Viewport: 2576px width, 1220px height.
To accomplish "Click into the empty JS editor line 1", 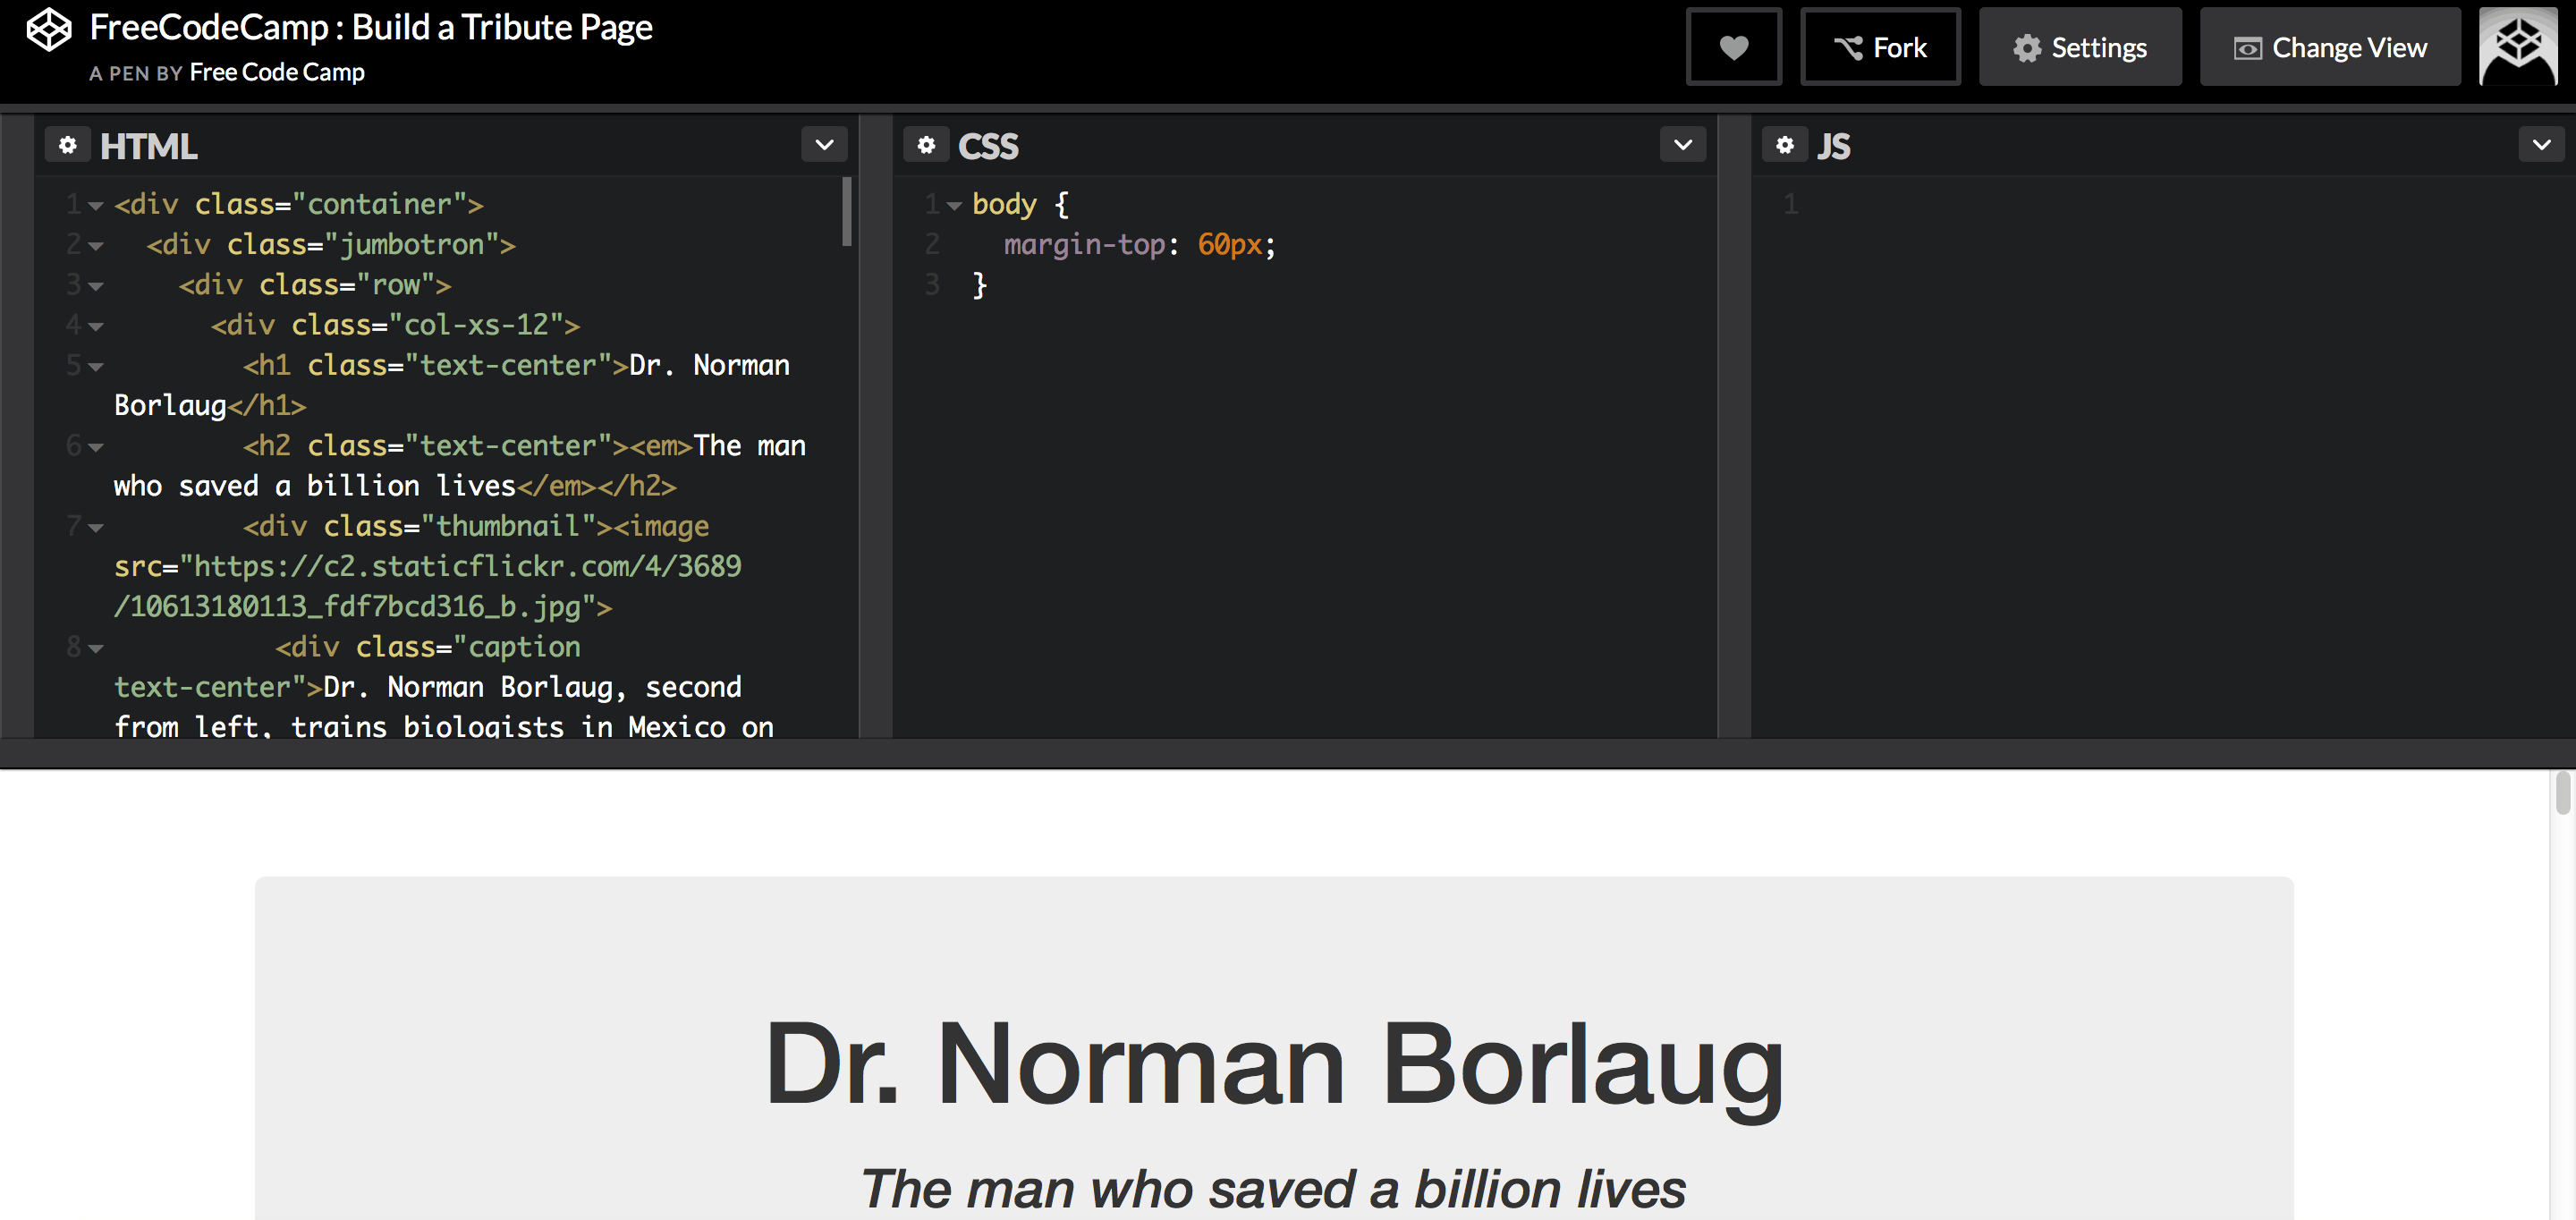I will [x=2100, y=205].
